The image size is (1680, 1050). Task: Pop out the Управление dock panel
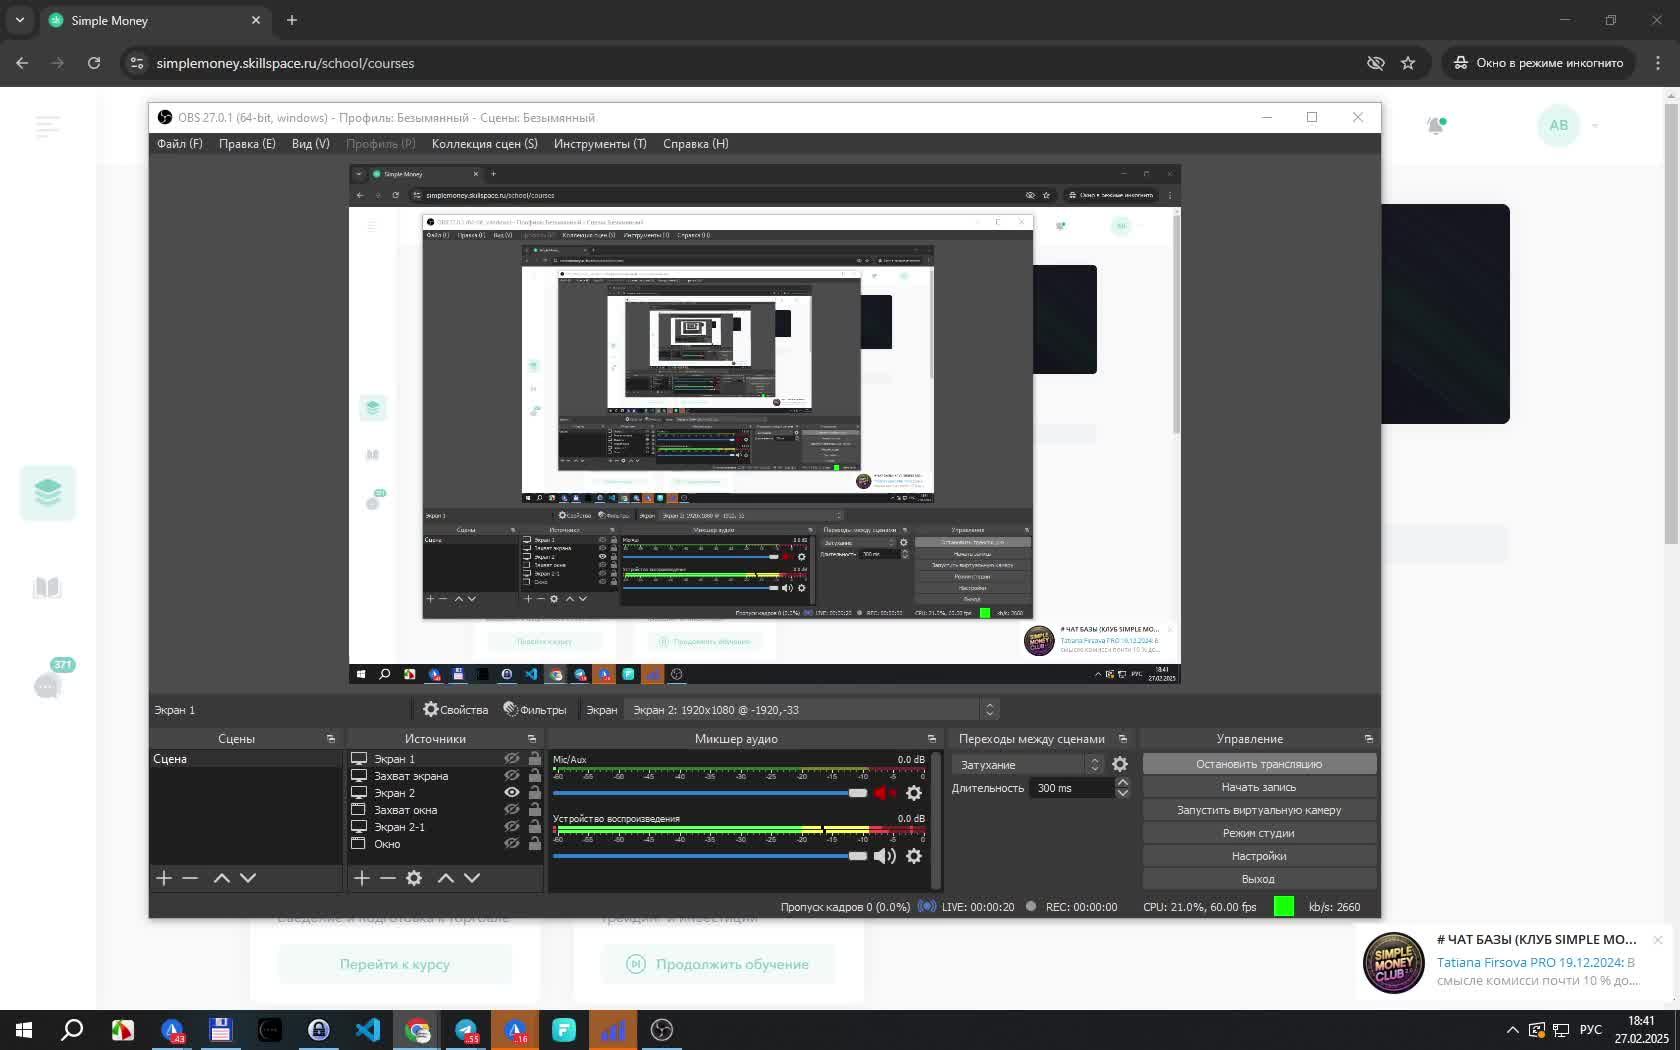[x=1369, y=739]
